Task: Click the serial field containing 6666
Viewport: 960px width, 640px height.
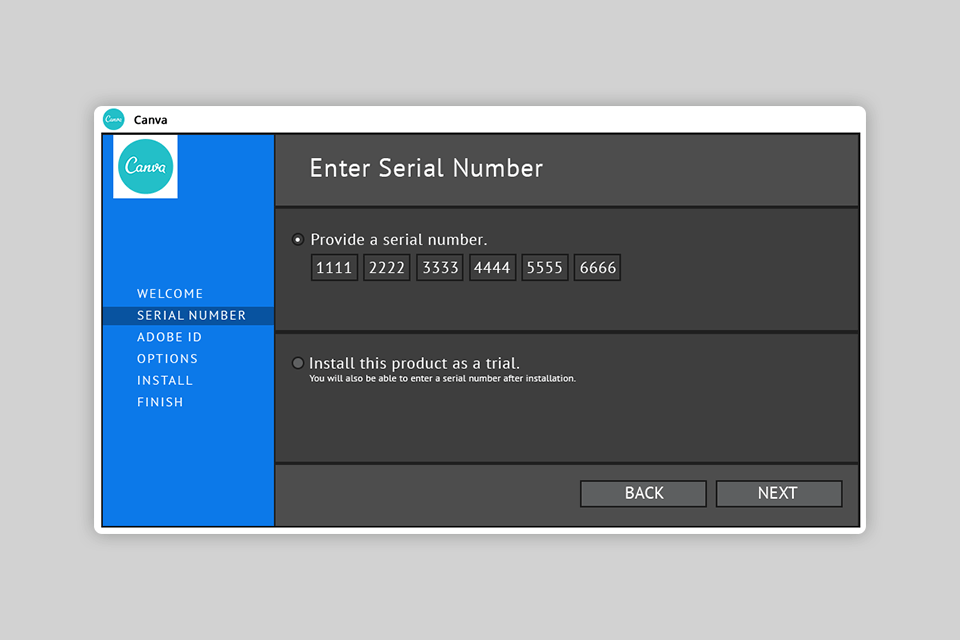Action: 598,268
